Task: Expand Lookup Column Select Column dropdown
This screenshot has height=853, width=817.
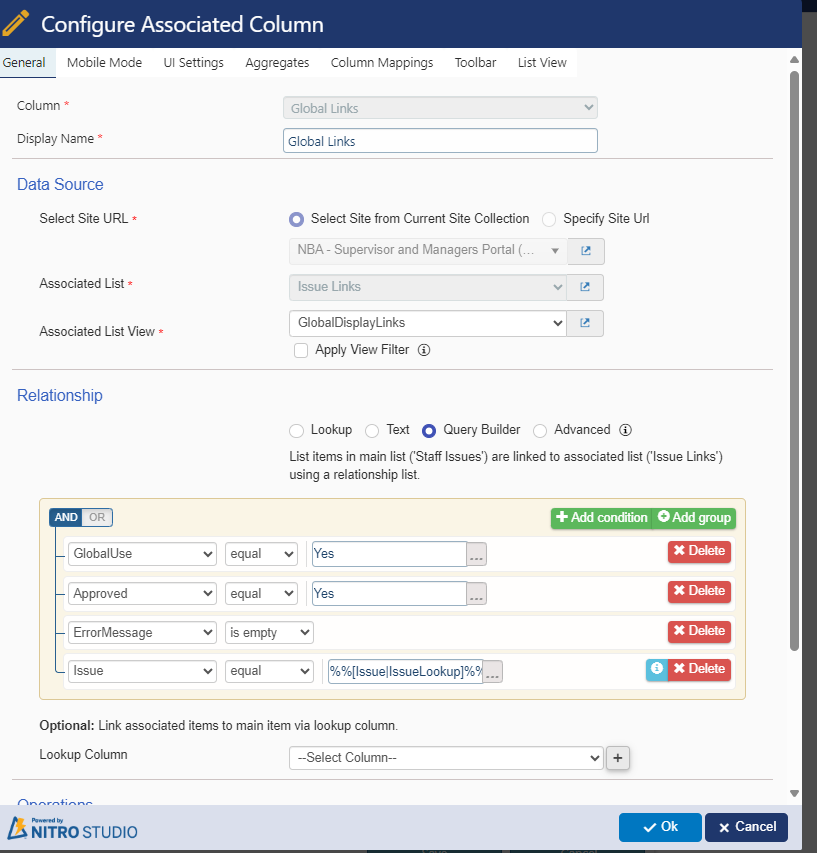Action: (x=446, y=758)
